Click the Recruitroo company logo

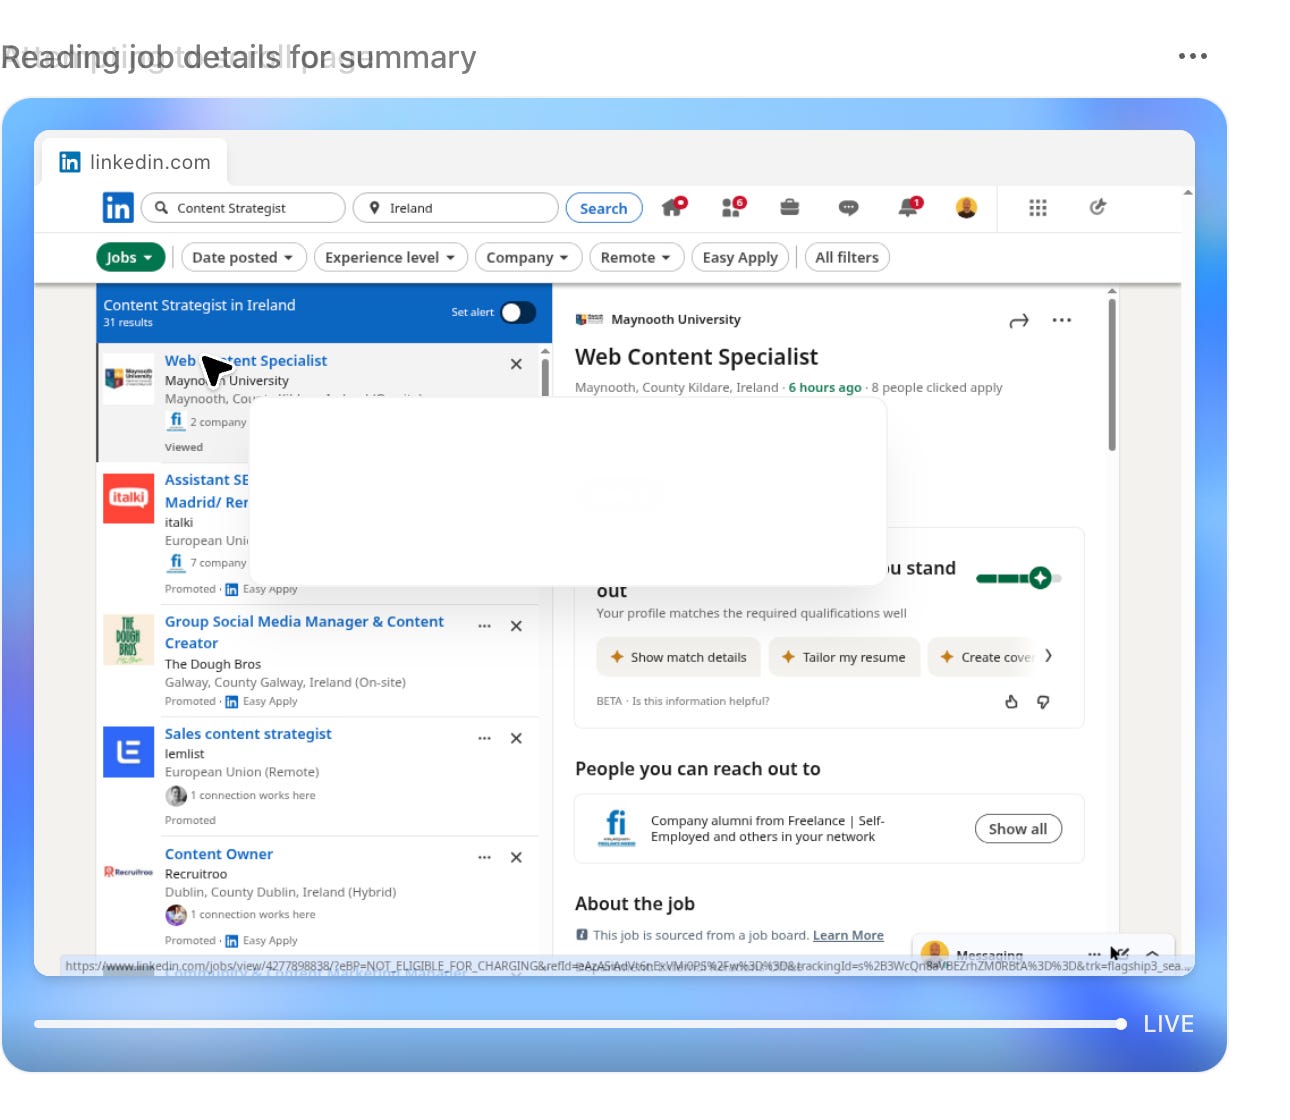coord(129,872)
